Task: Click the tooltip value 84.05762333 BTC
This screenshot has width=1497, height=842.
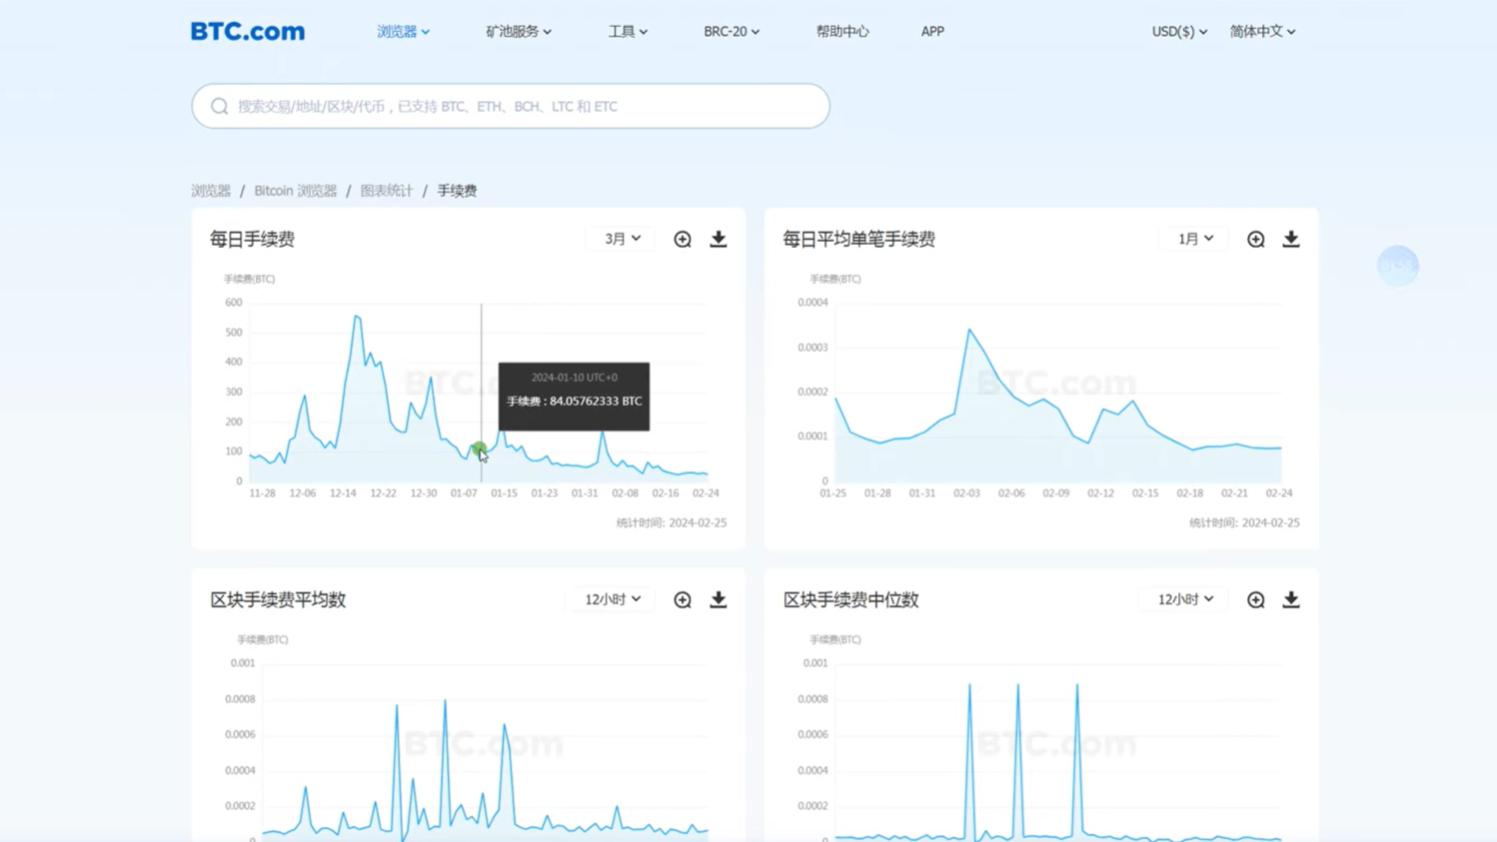Action: (596, 401)
